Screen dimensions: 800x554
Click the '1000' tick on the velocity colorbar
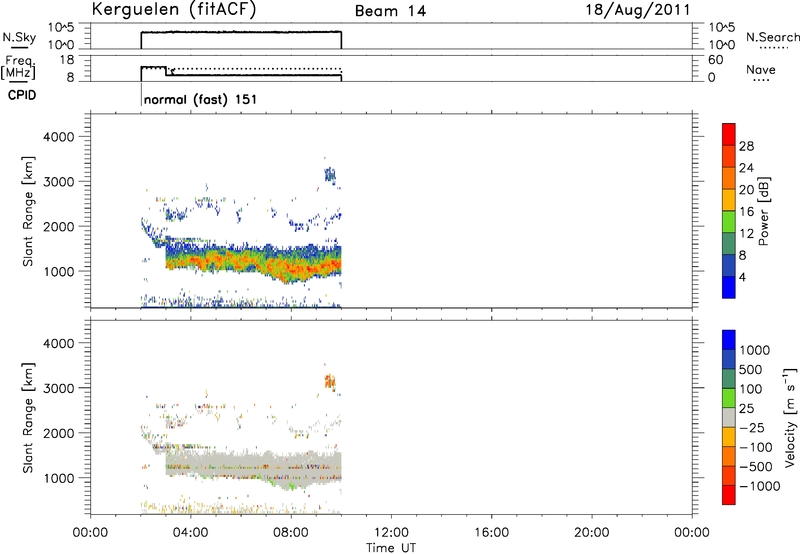[x=754, y=350]
